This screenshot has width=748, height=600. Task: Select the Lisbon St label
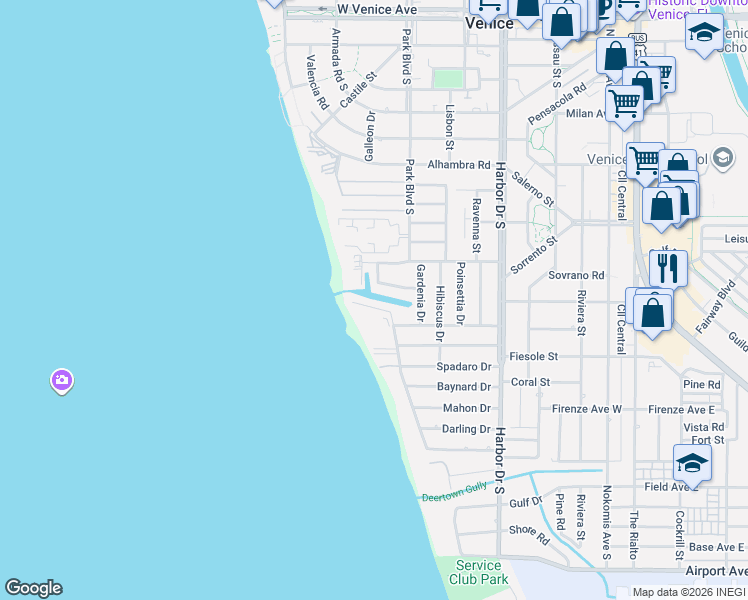tap(449, 127)
